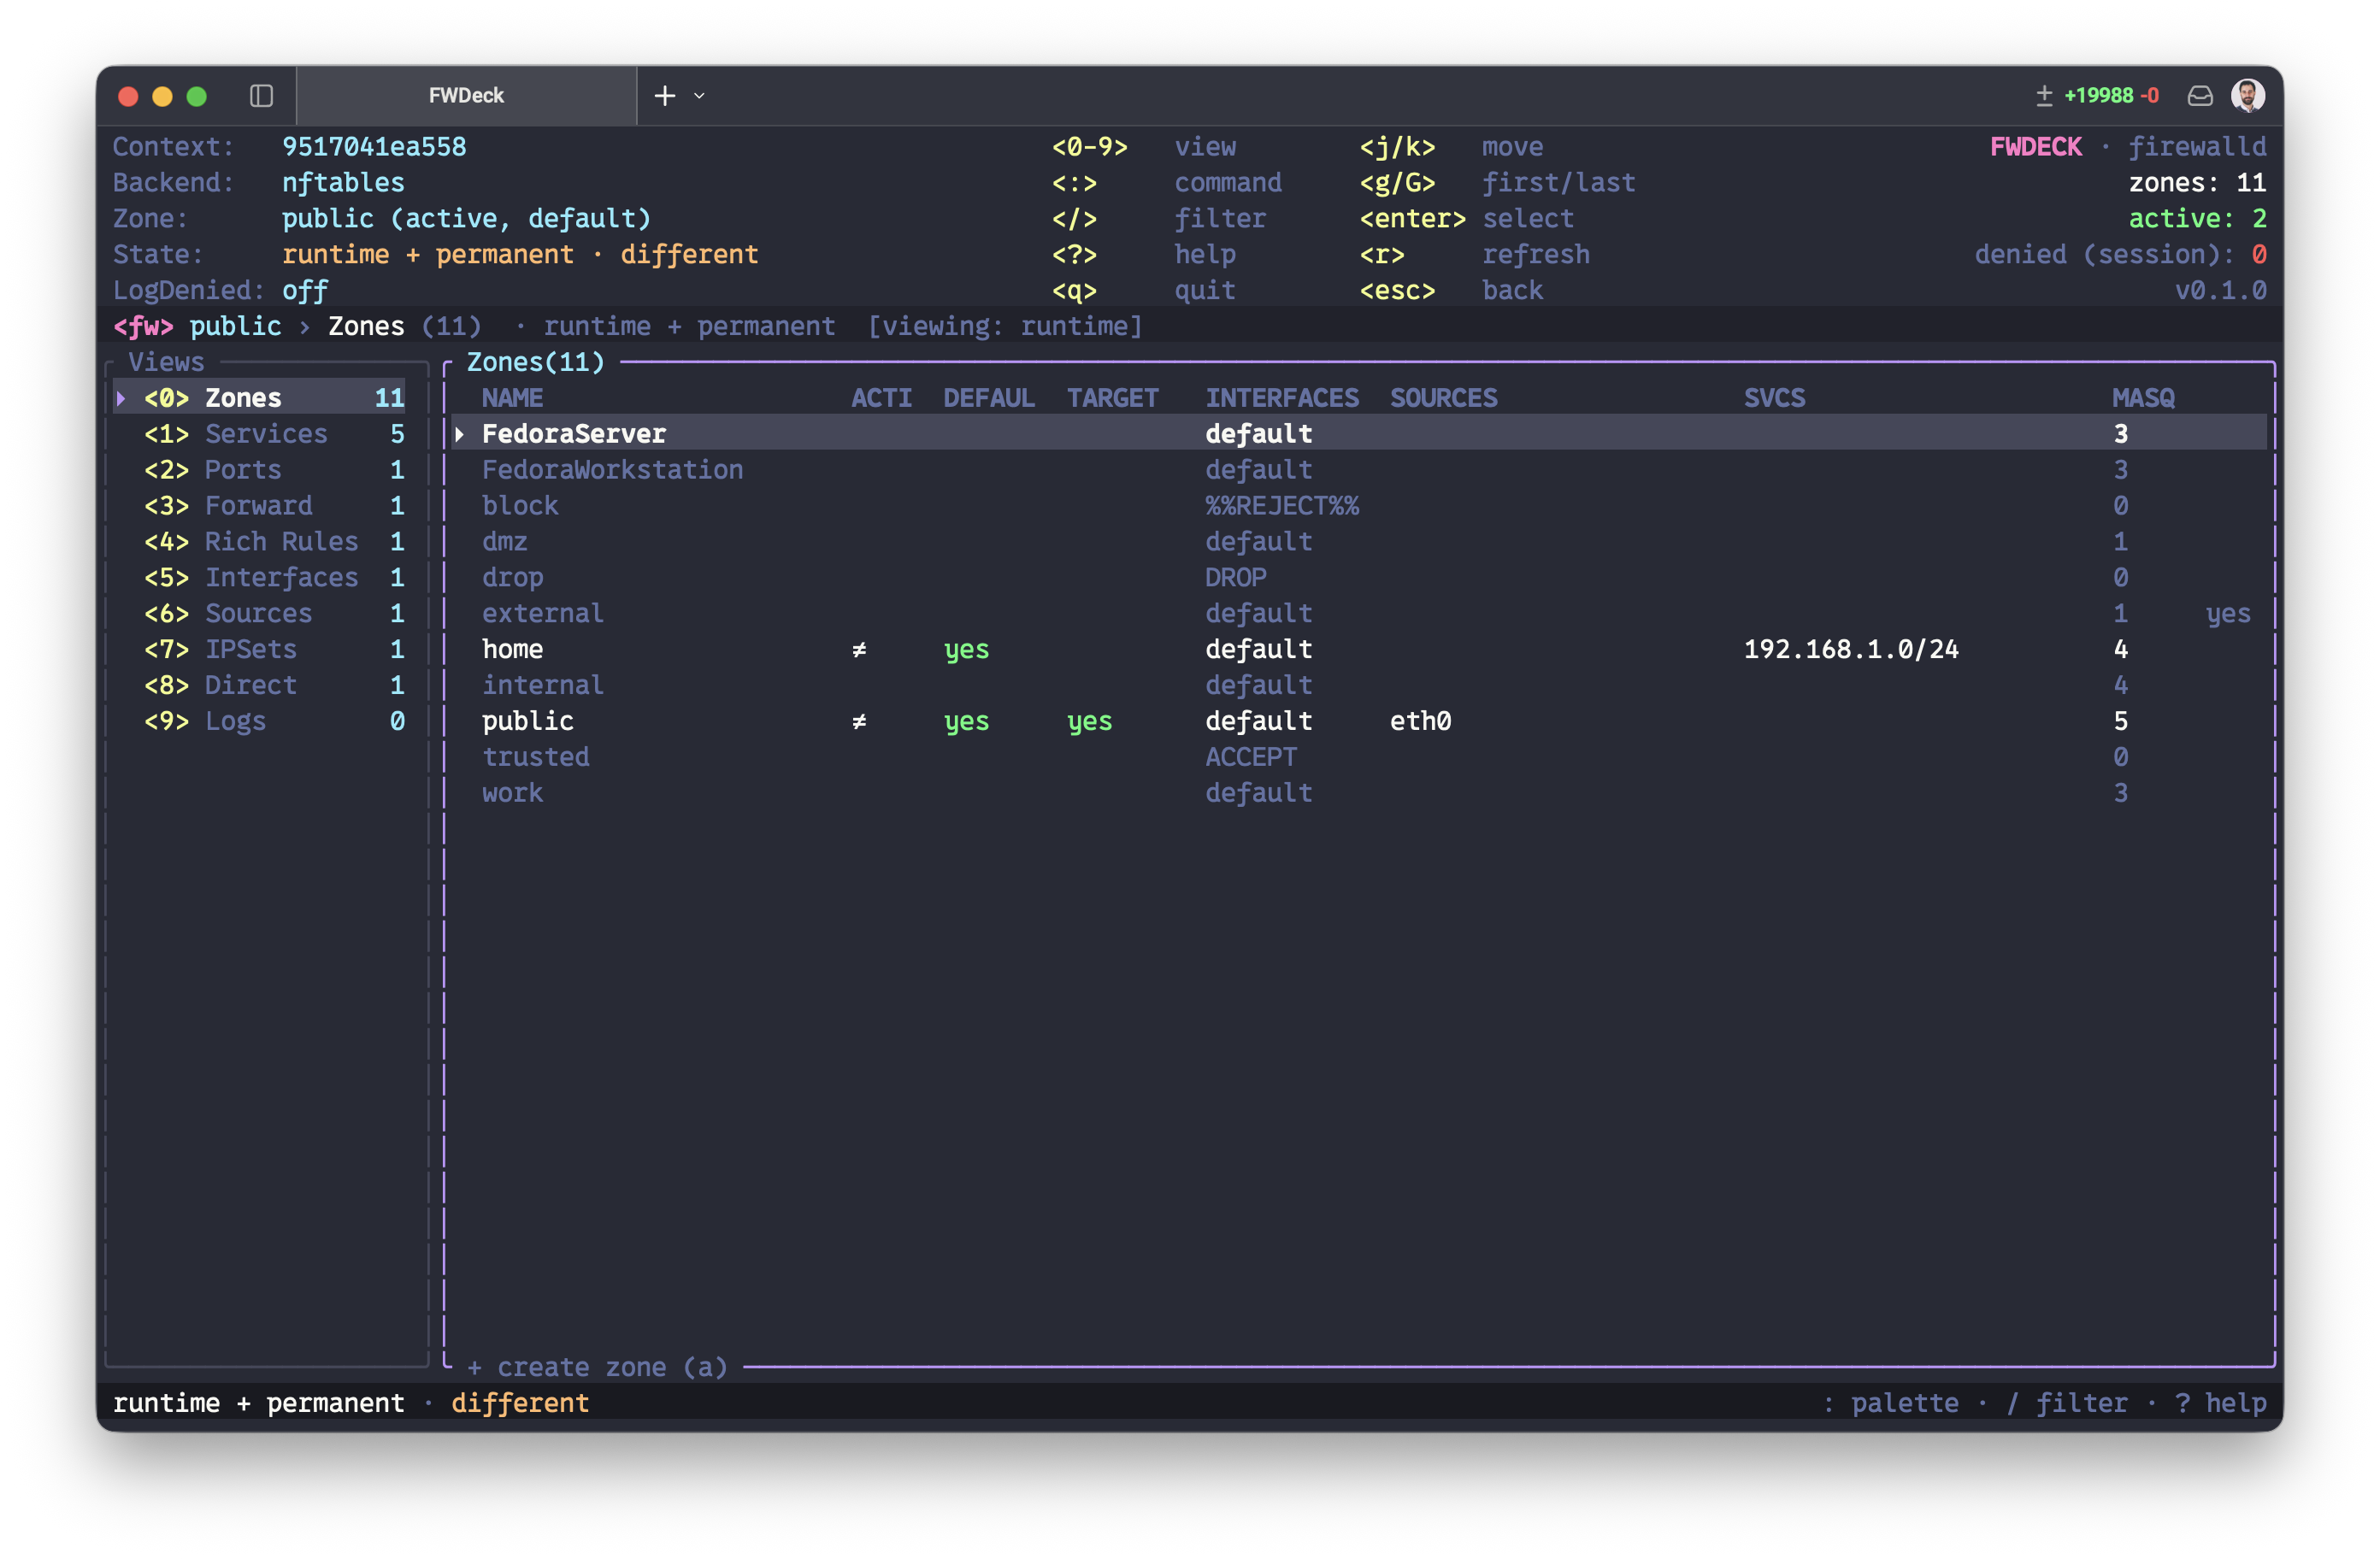This screenshot has width=2380, height=1559.
Task: Click the context ID 9517041ea558
Action: click(374, 147)
